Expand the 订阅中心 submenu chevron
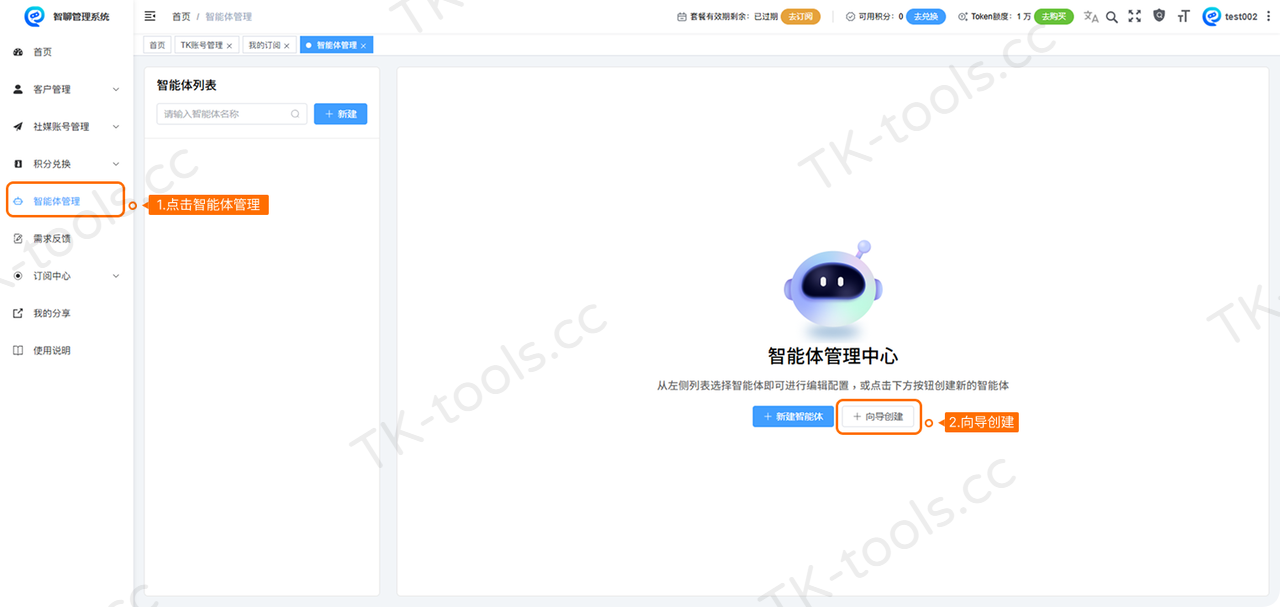1280x607 pixels. click(x=116, y=276)
